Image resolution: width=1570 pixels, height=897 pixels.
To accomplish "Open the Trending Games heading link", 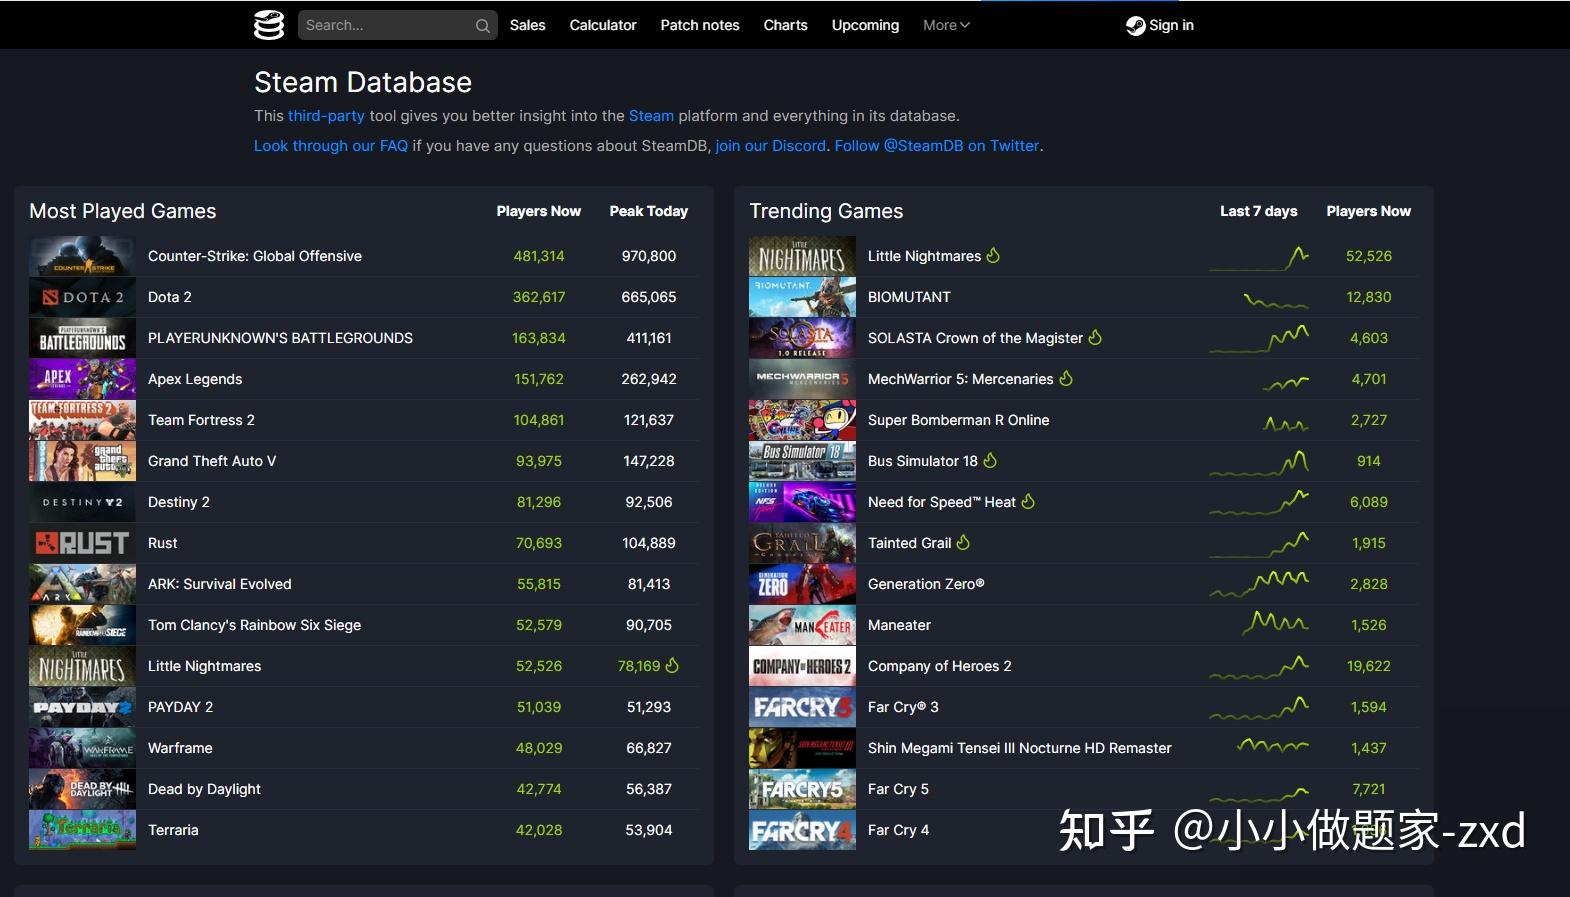I will [x=826, y=211].
